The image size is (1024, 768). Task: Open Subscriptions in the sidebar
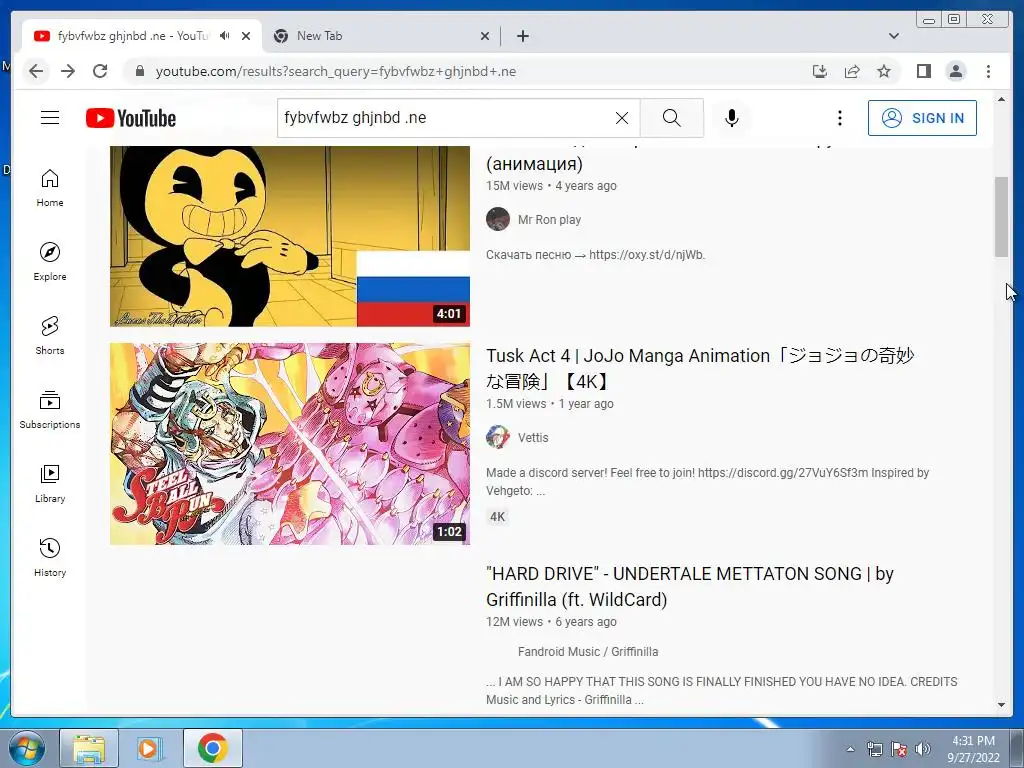pos(50,409)
